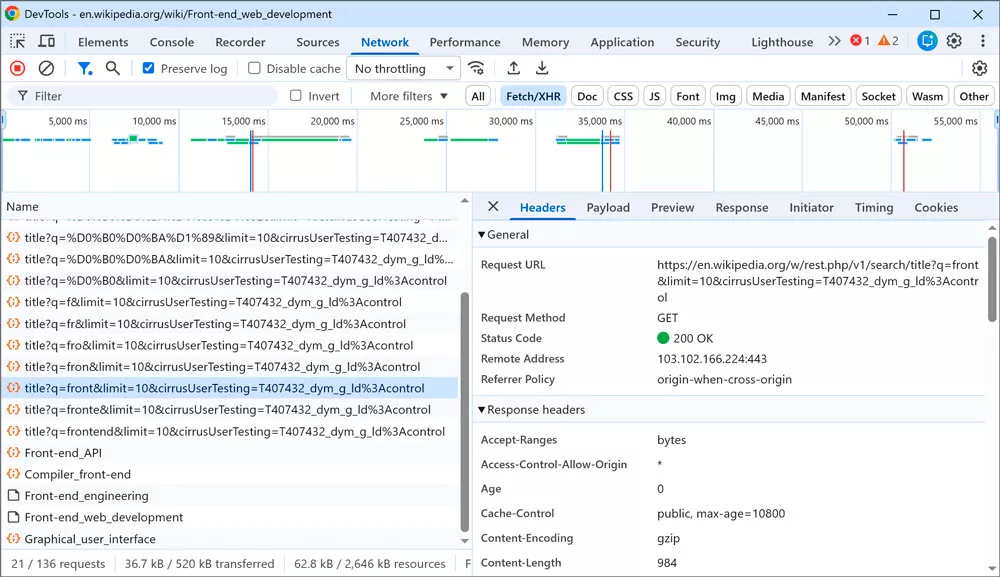
Task: Toggle the Font type filter
Action: tap(688, 96)
